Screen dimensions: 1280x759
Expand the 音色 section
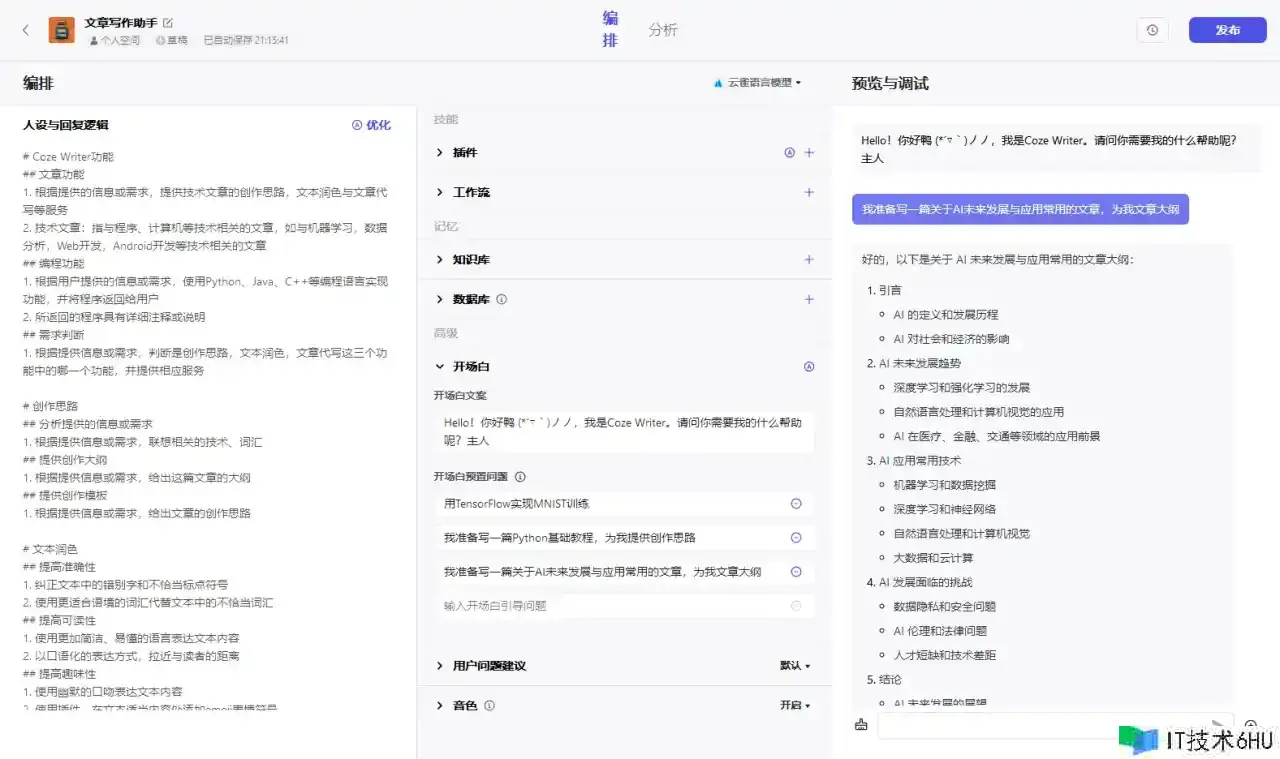tap(439, 705)
